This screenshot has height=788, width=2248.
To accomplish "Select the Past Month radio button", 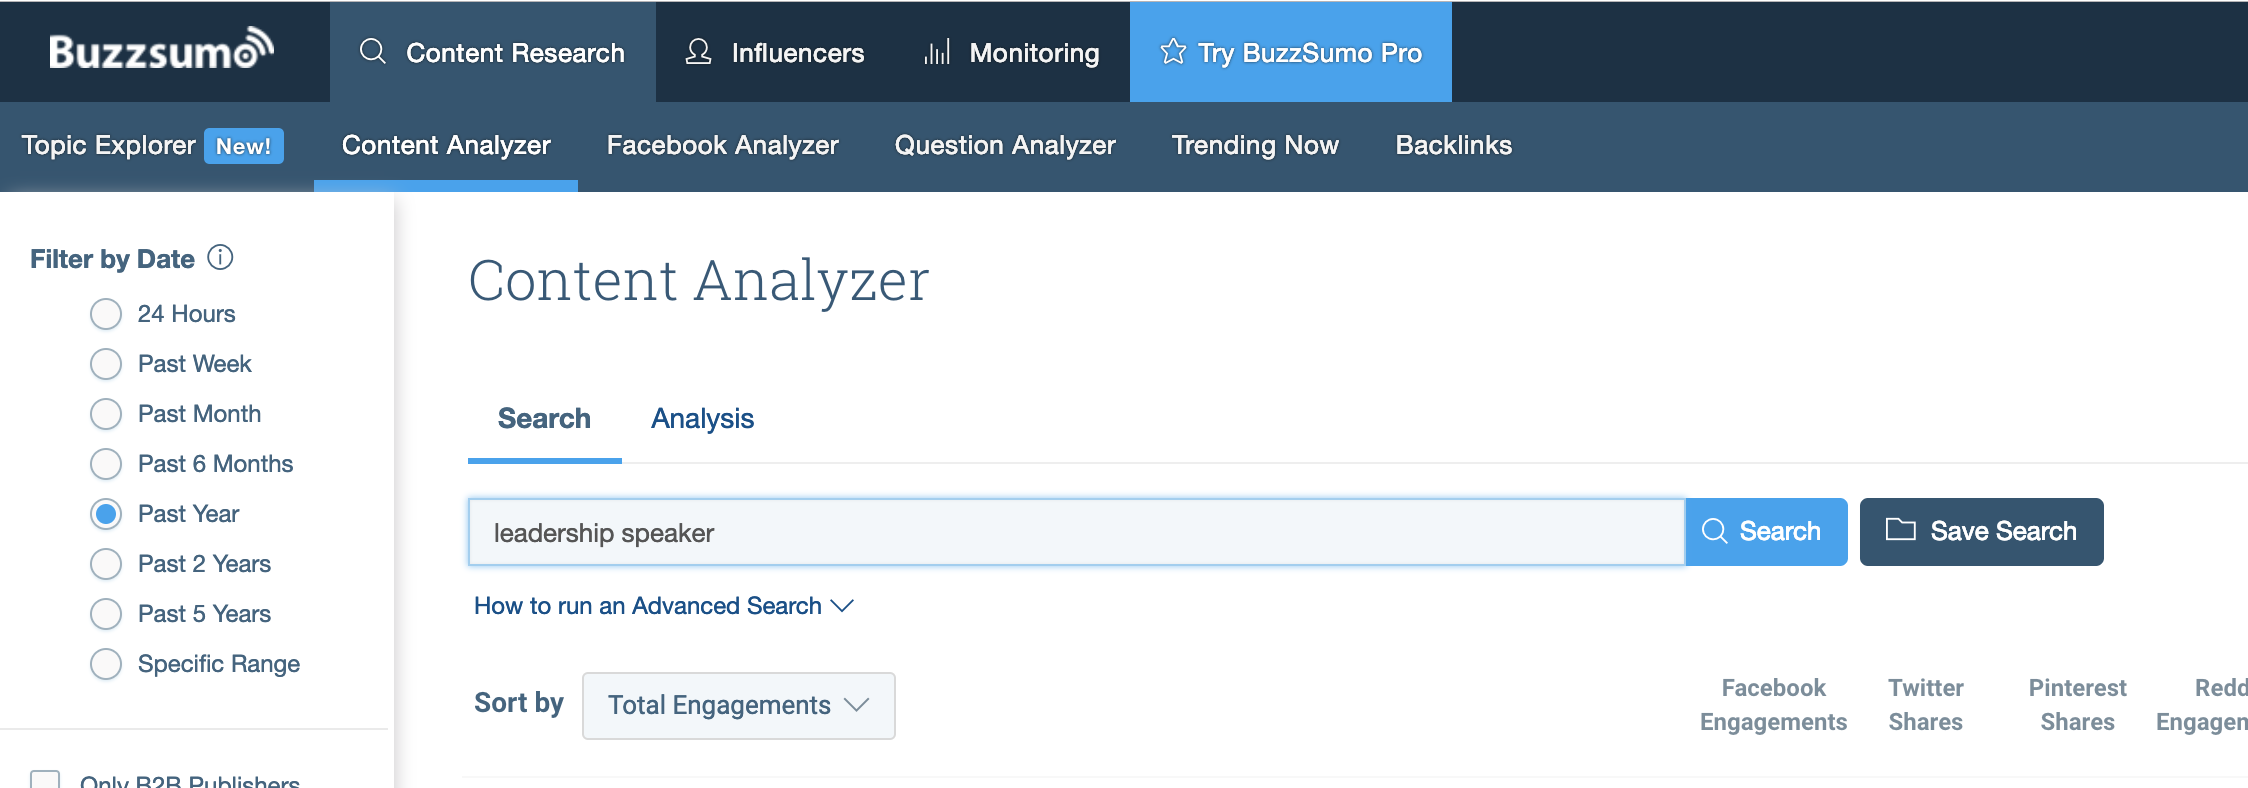I will pos(106,414).
